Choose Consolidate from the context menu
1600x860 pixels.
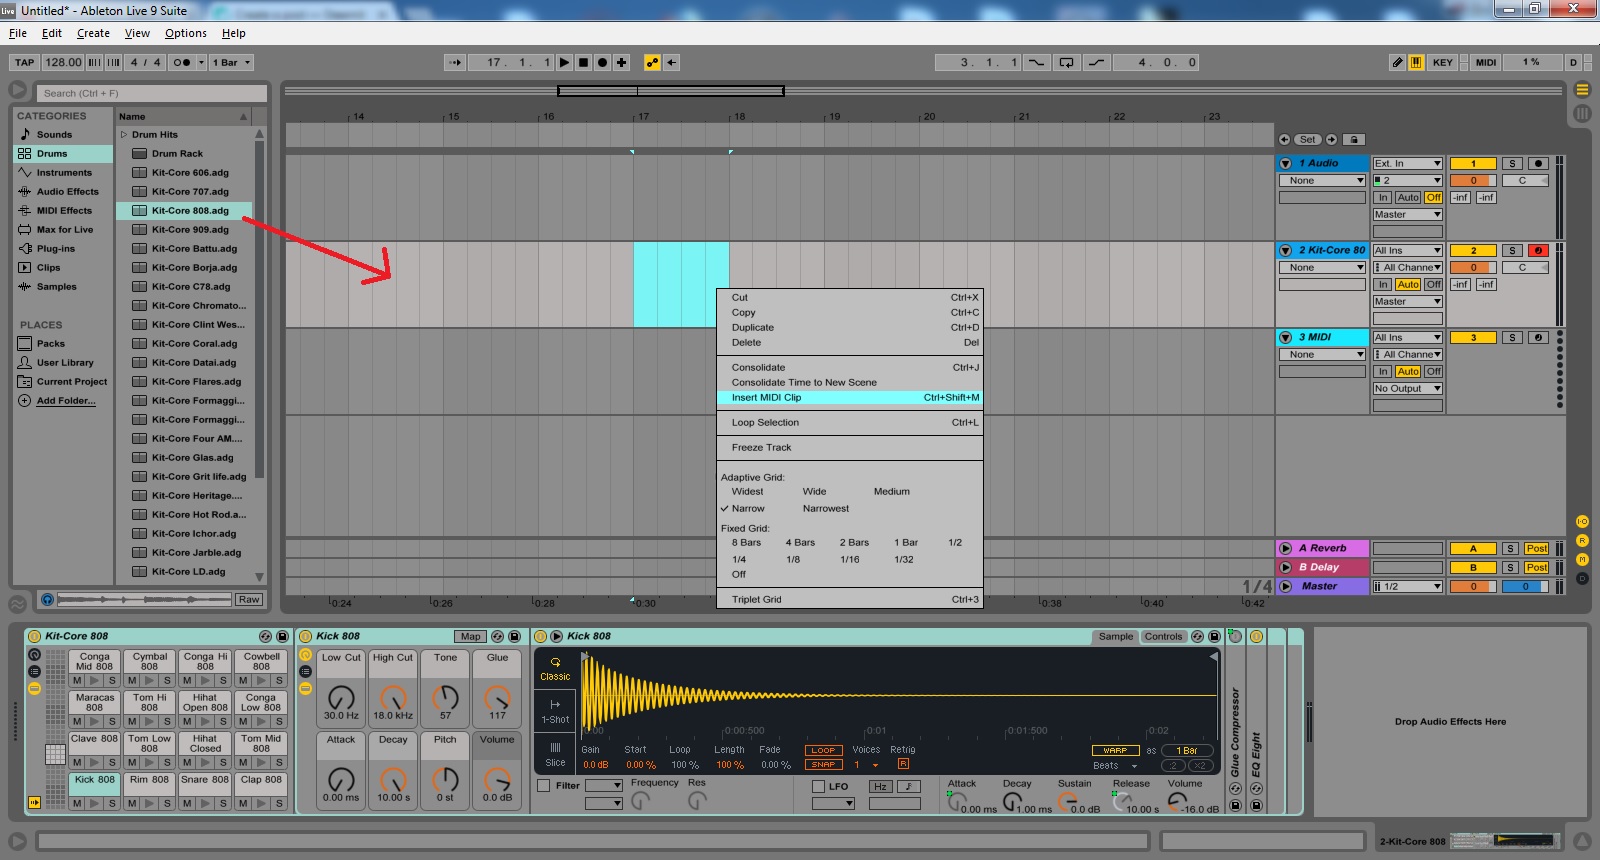point(850,367)
